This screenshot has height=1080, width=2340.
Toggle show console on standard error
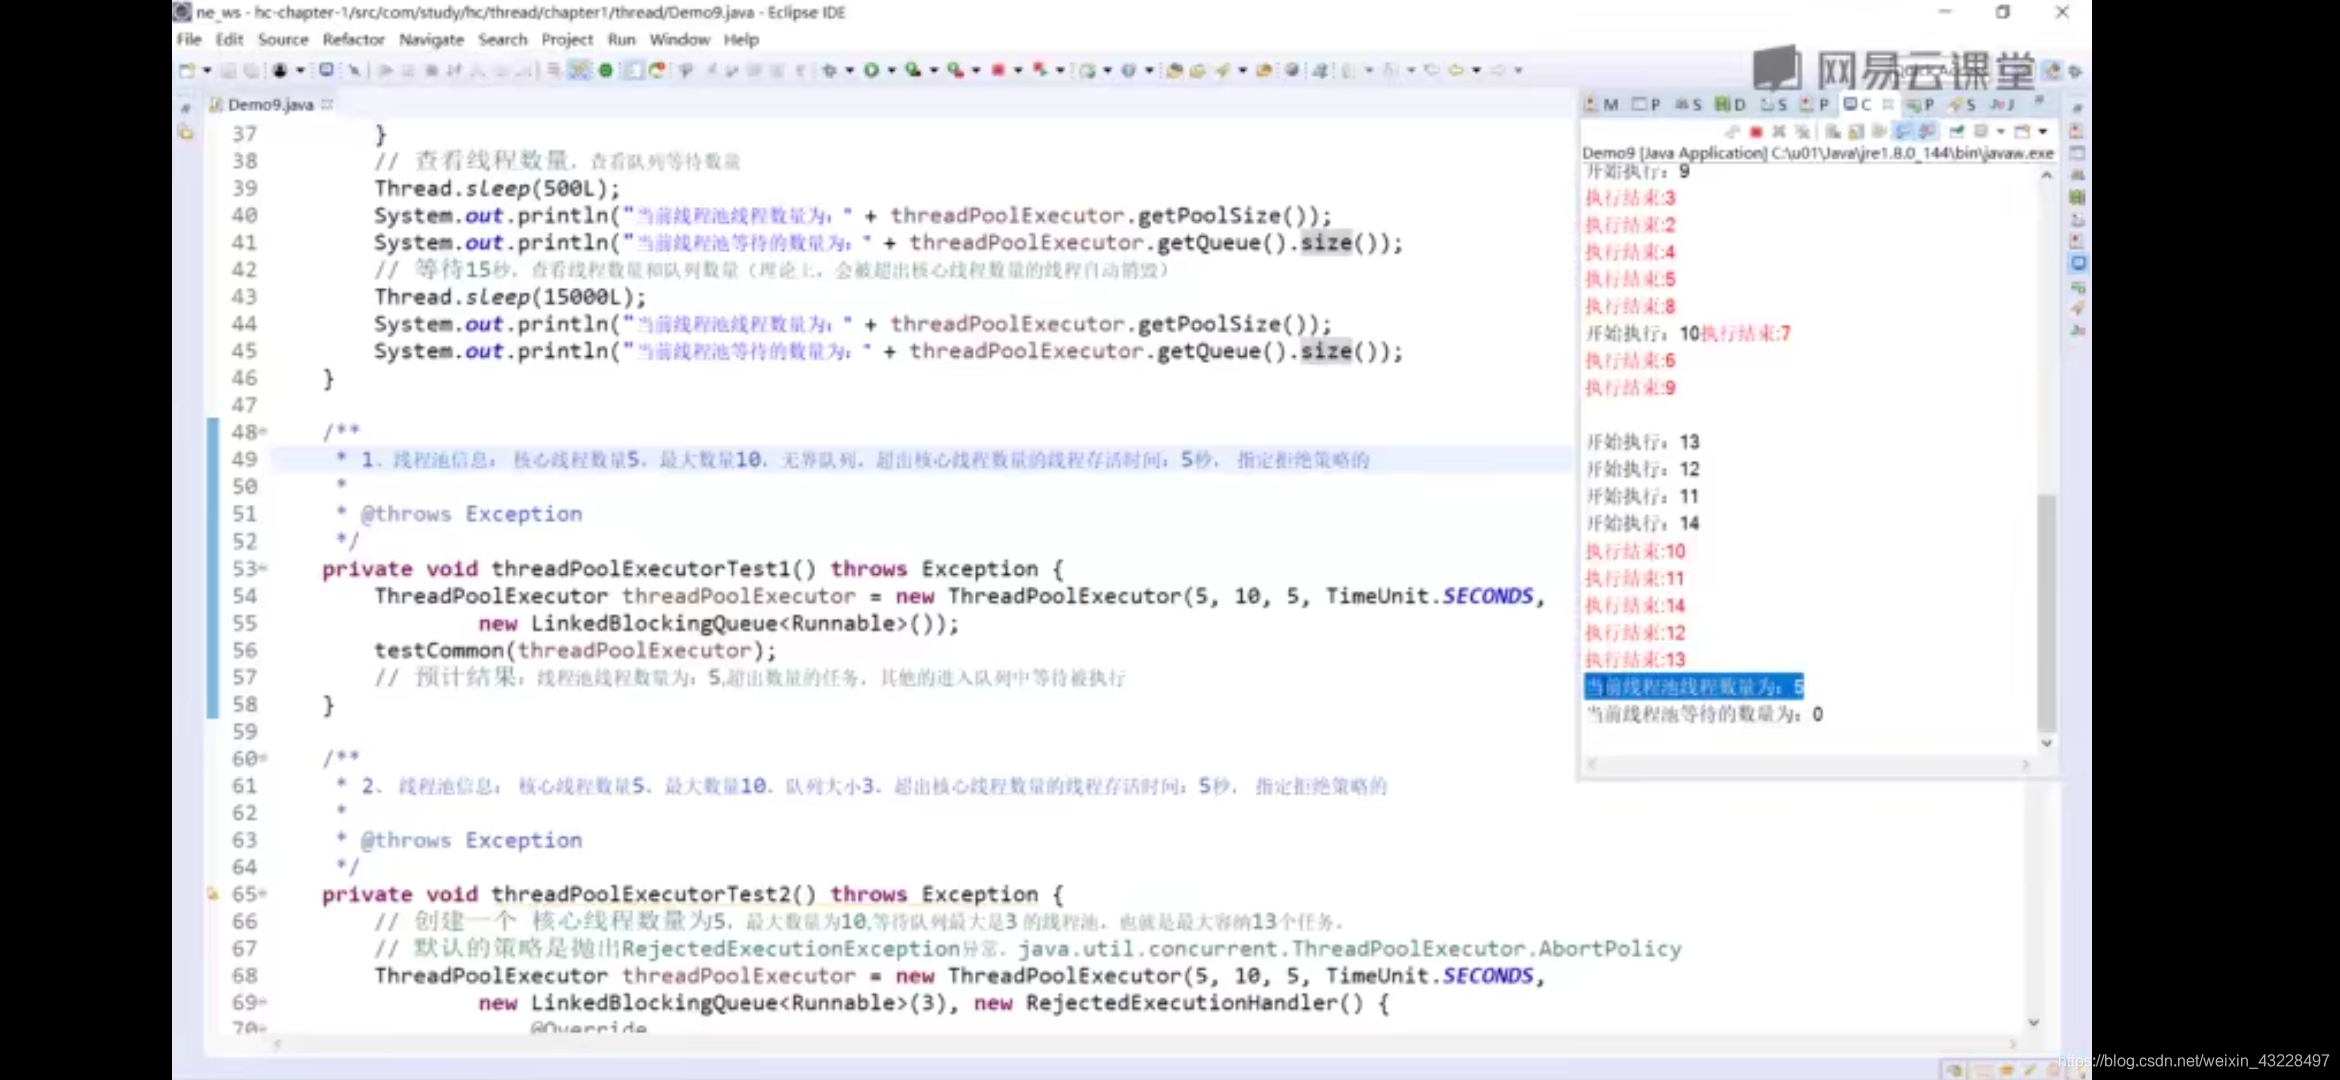(x=1928, y=131)
